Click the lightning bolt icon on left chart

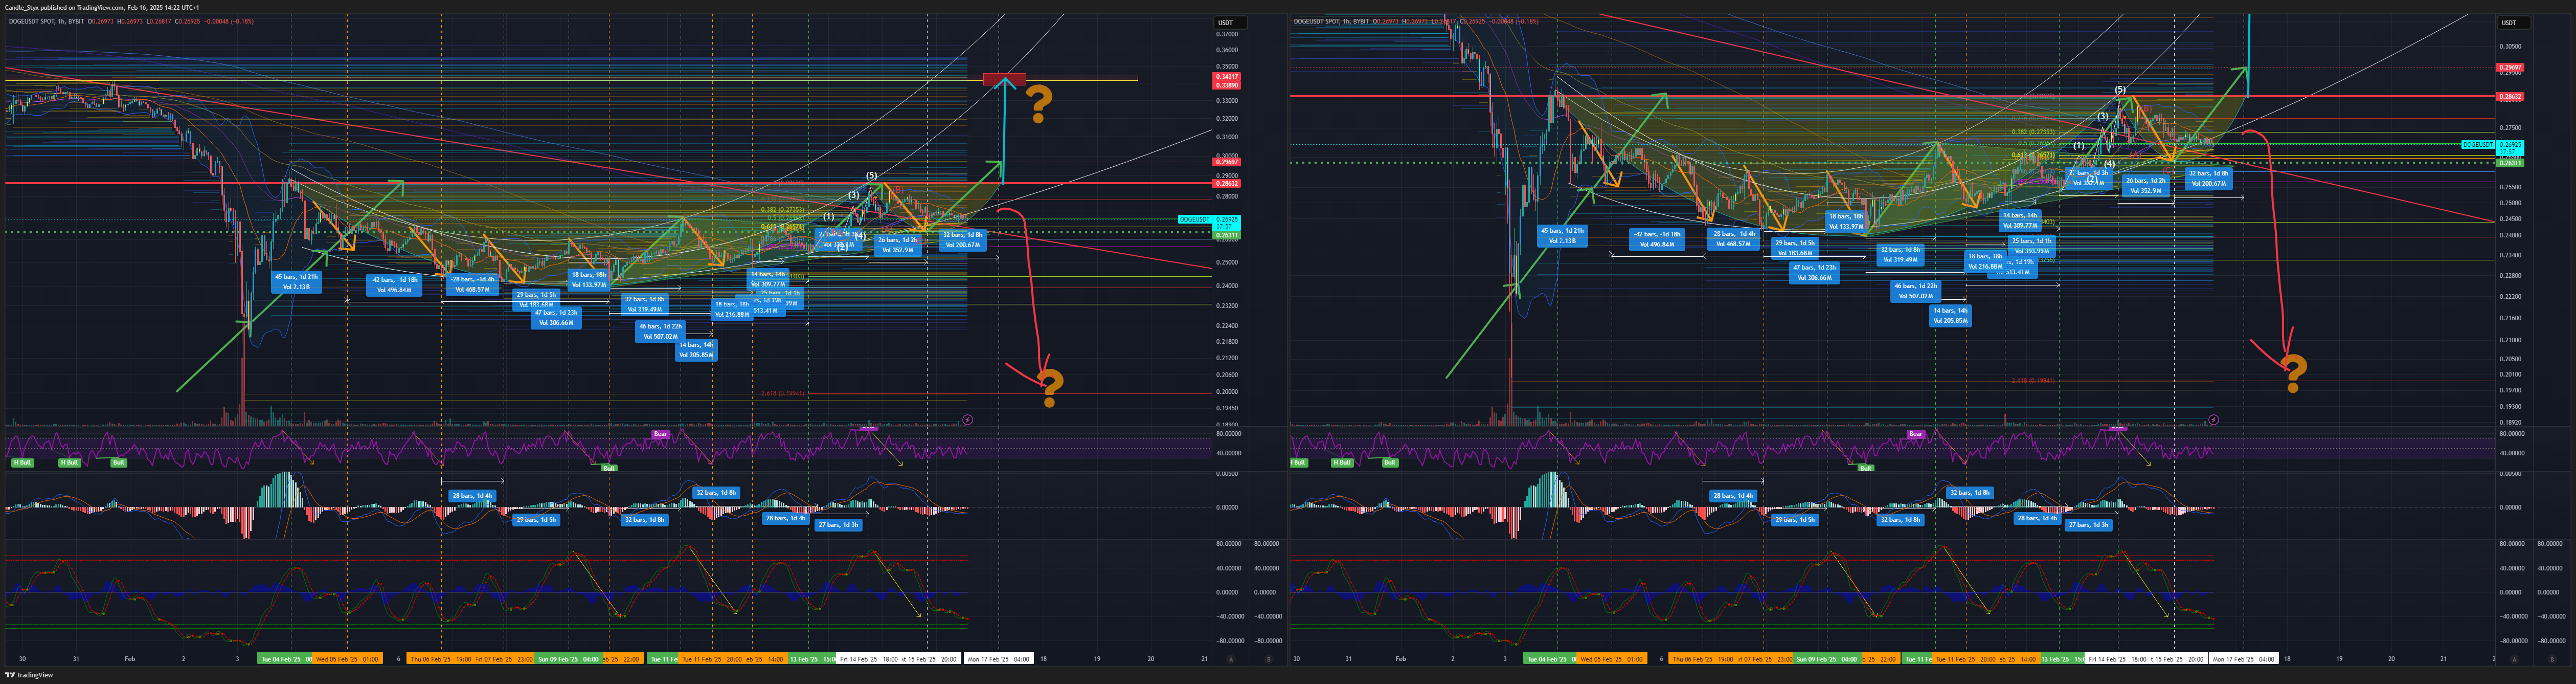pyautogui.click(x=967, y=420)
